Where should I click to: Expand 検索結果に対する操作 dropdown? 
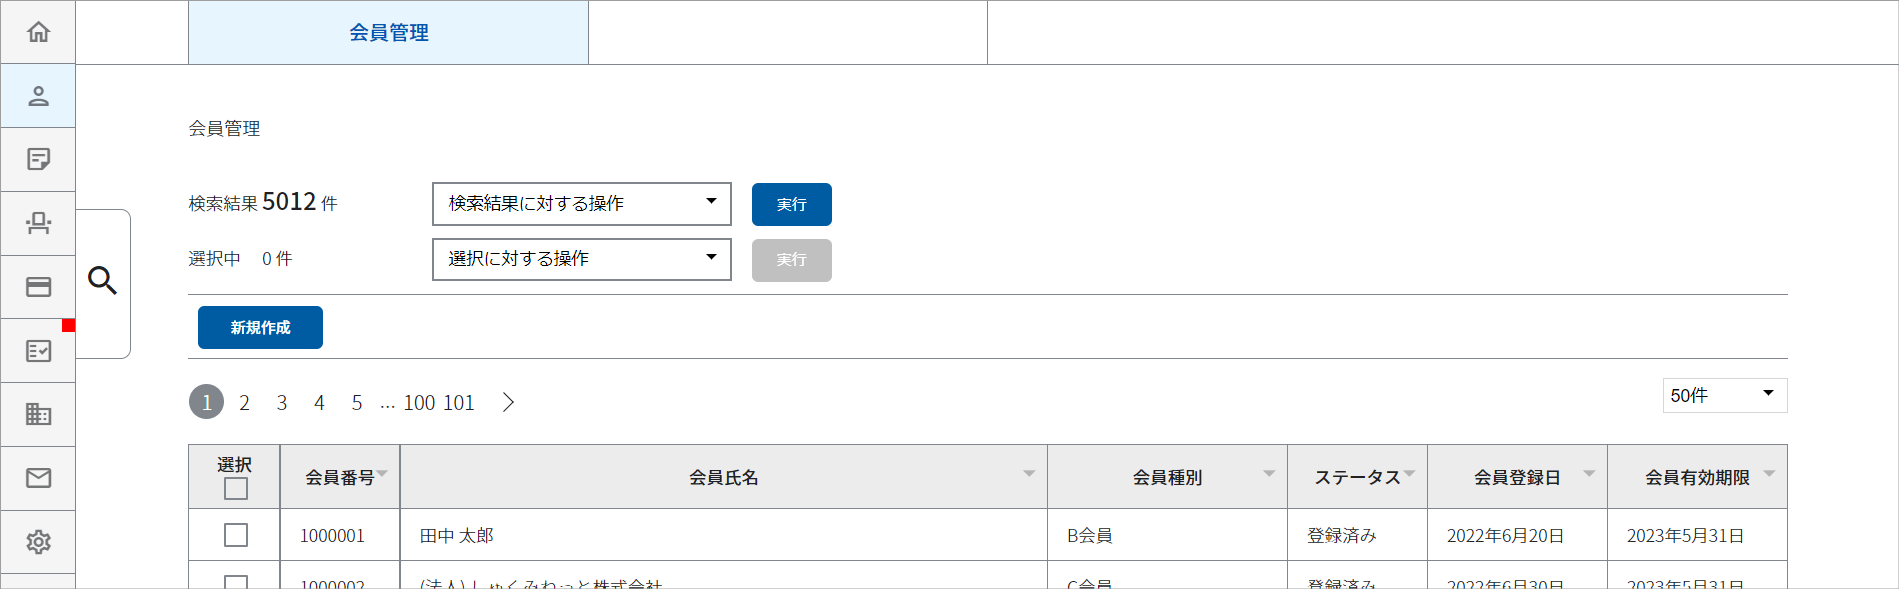(582, 204)
